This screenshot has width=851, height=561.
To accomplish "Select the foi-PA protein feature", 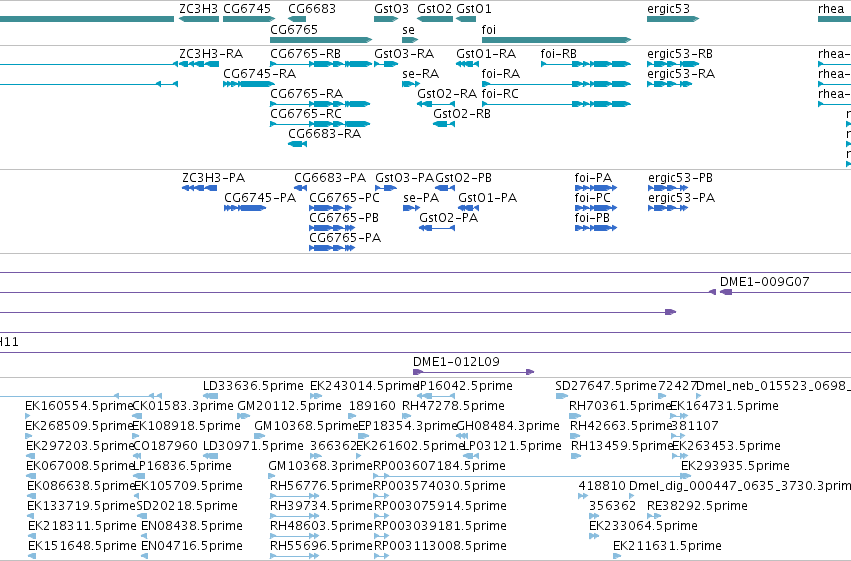I will click(596, 188).
